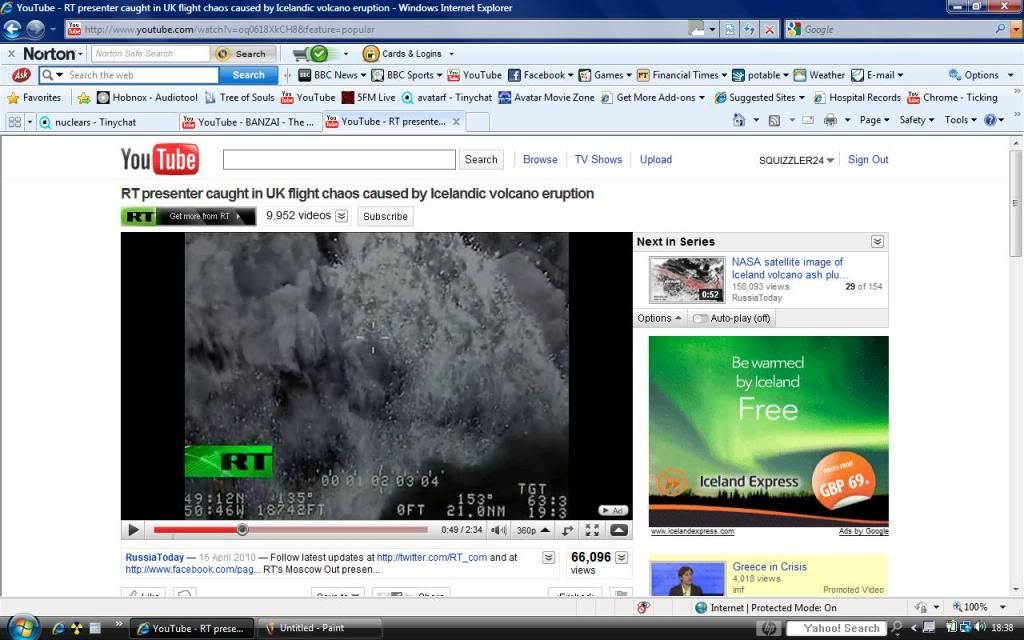Open the NASA satellite image video thumbnail
Screen dimensions: 1024x640
click(687, 280)
